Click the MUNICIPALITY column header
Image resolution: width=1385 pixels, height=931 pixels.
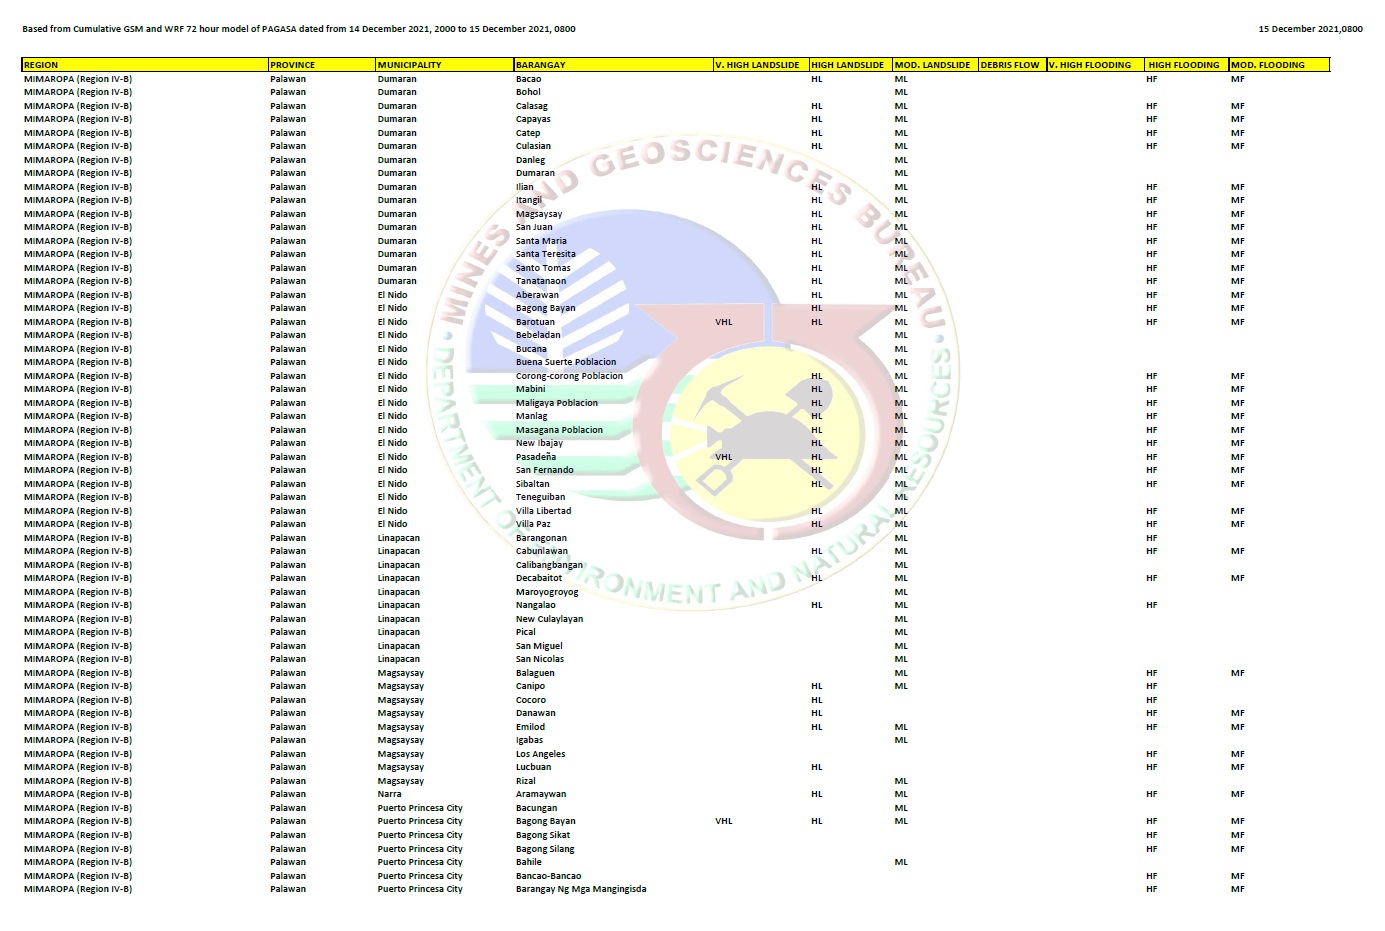coord(445,64)
